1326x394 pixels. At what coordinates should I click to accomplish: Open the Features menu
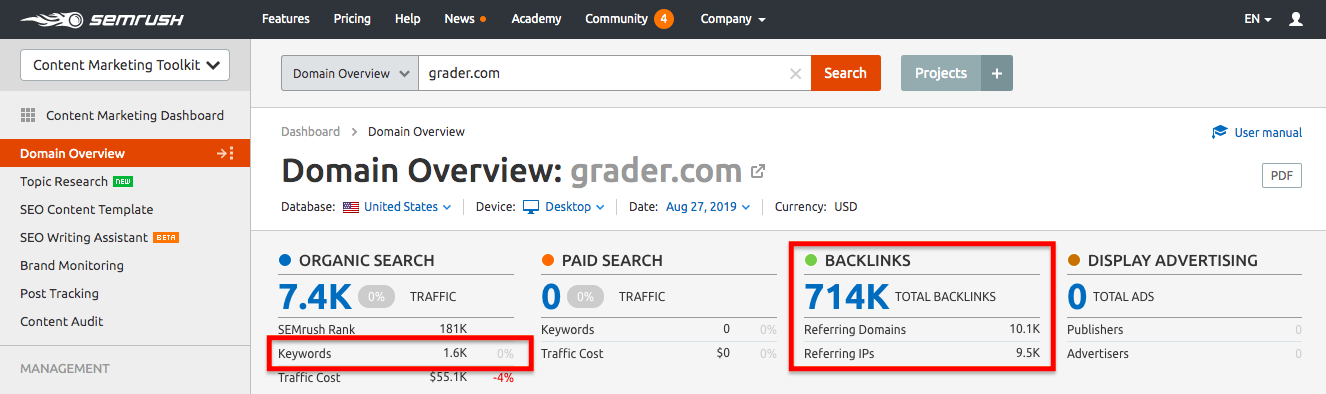coord(286,19)
